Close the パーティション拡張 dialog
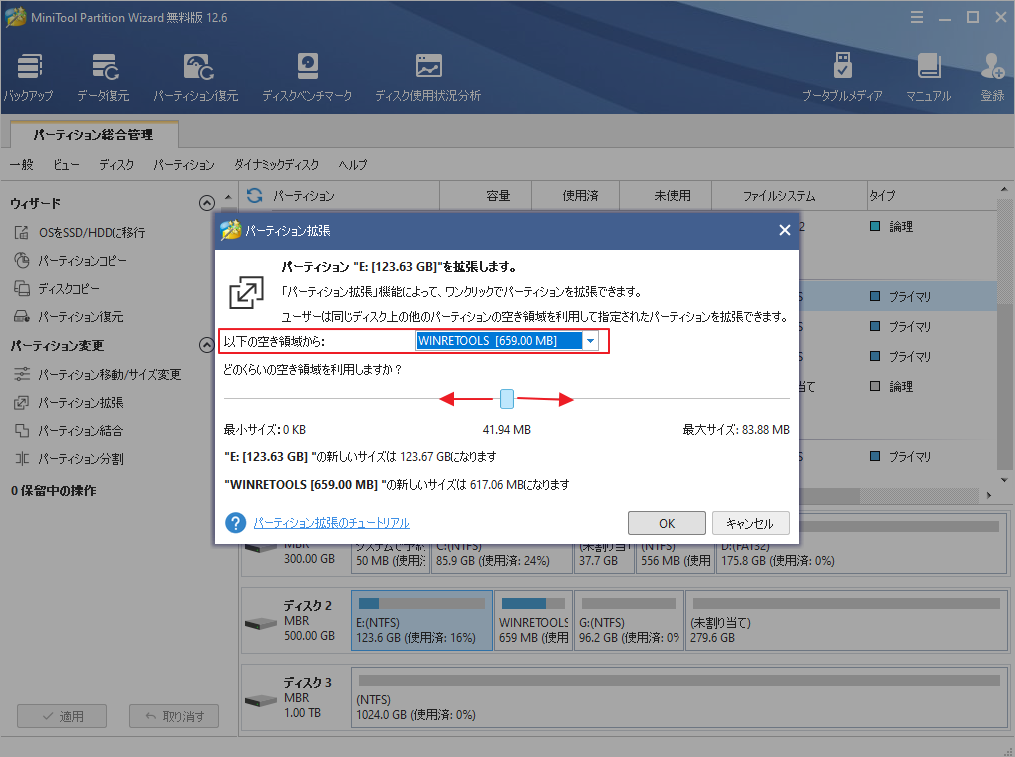Viewport: 1015px width, 757px height. [x=785, y=231]
